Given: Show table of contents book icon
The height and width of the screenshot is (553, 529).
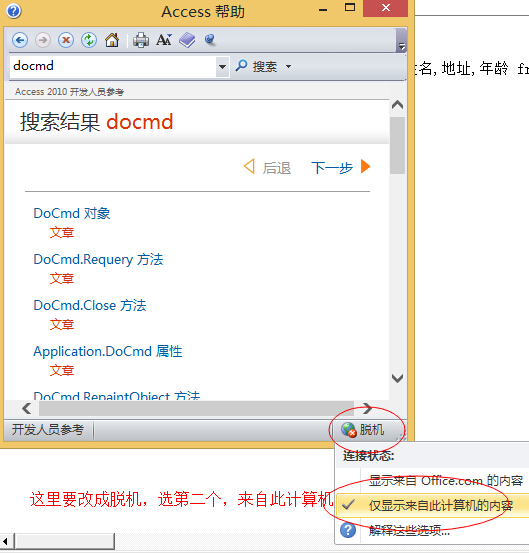Looking at the screenshot, I should coord(187,40).
